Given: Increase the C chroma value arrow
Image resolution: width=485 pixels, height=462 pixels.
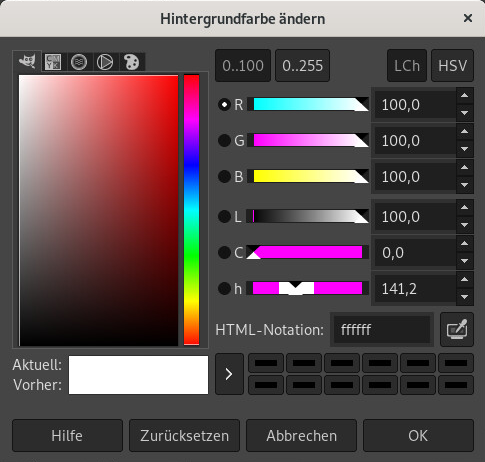Looking at the screenshot, I should click(464, 243).
